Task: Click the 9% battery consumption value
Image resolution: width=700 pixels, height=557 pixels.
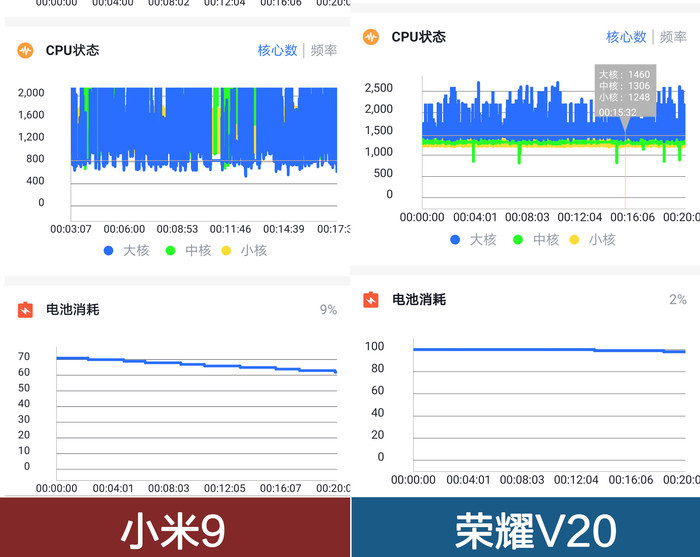Action: [x=328, y=310]
